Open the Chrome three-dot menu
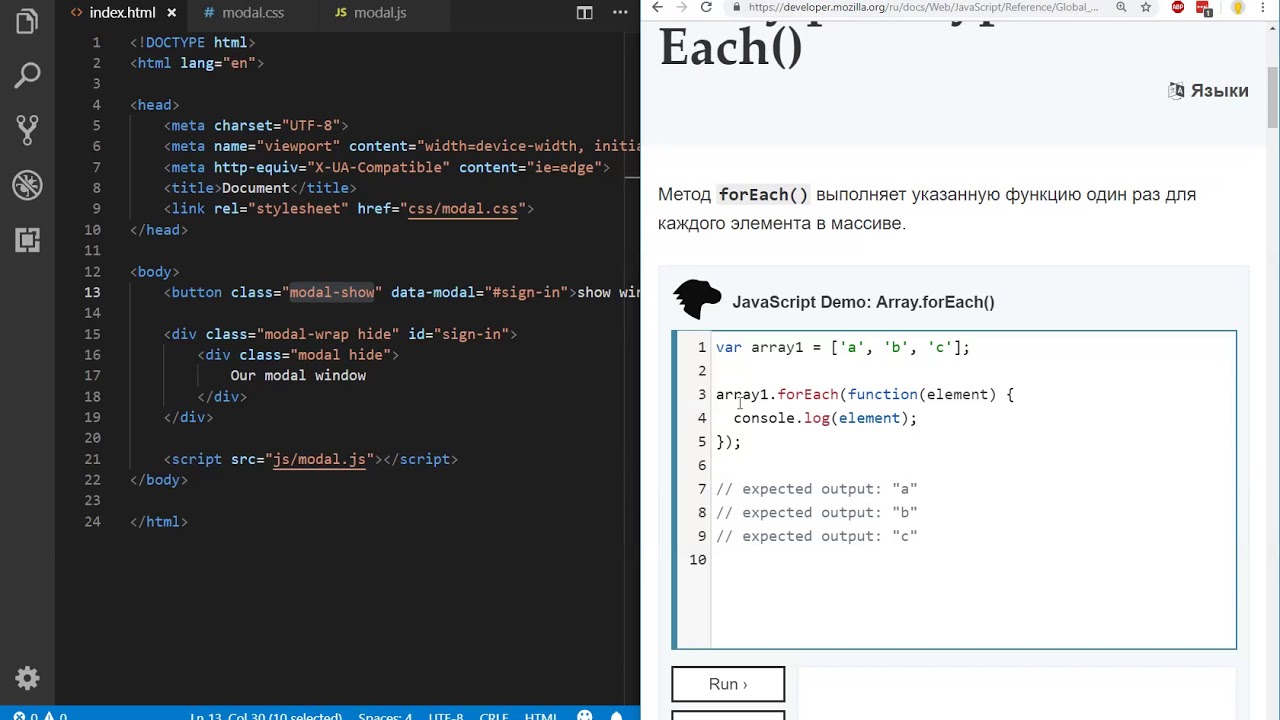 (1265, 7)
